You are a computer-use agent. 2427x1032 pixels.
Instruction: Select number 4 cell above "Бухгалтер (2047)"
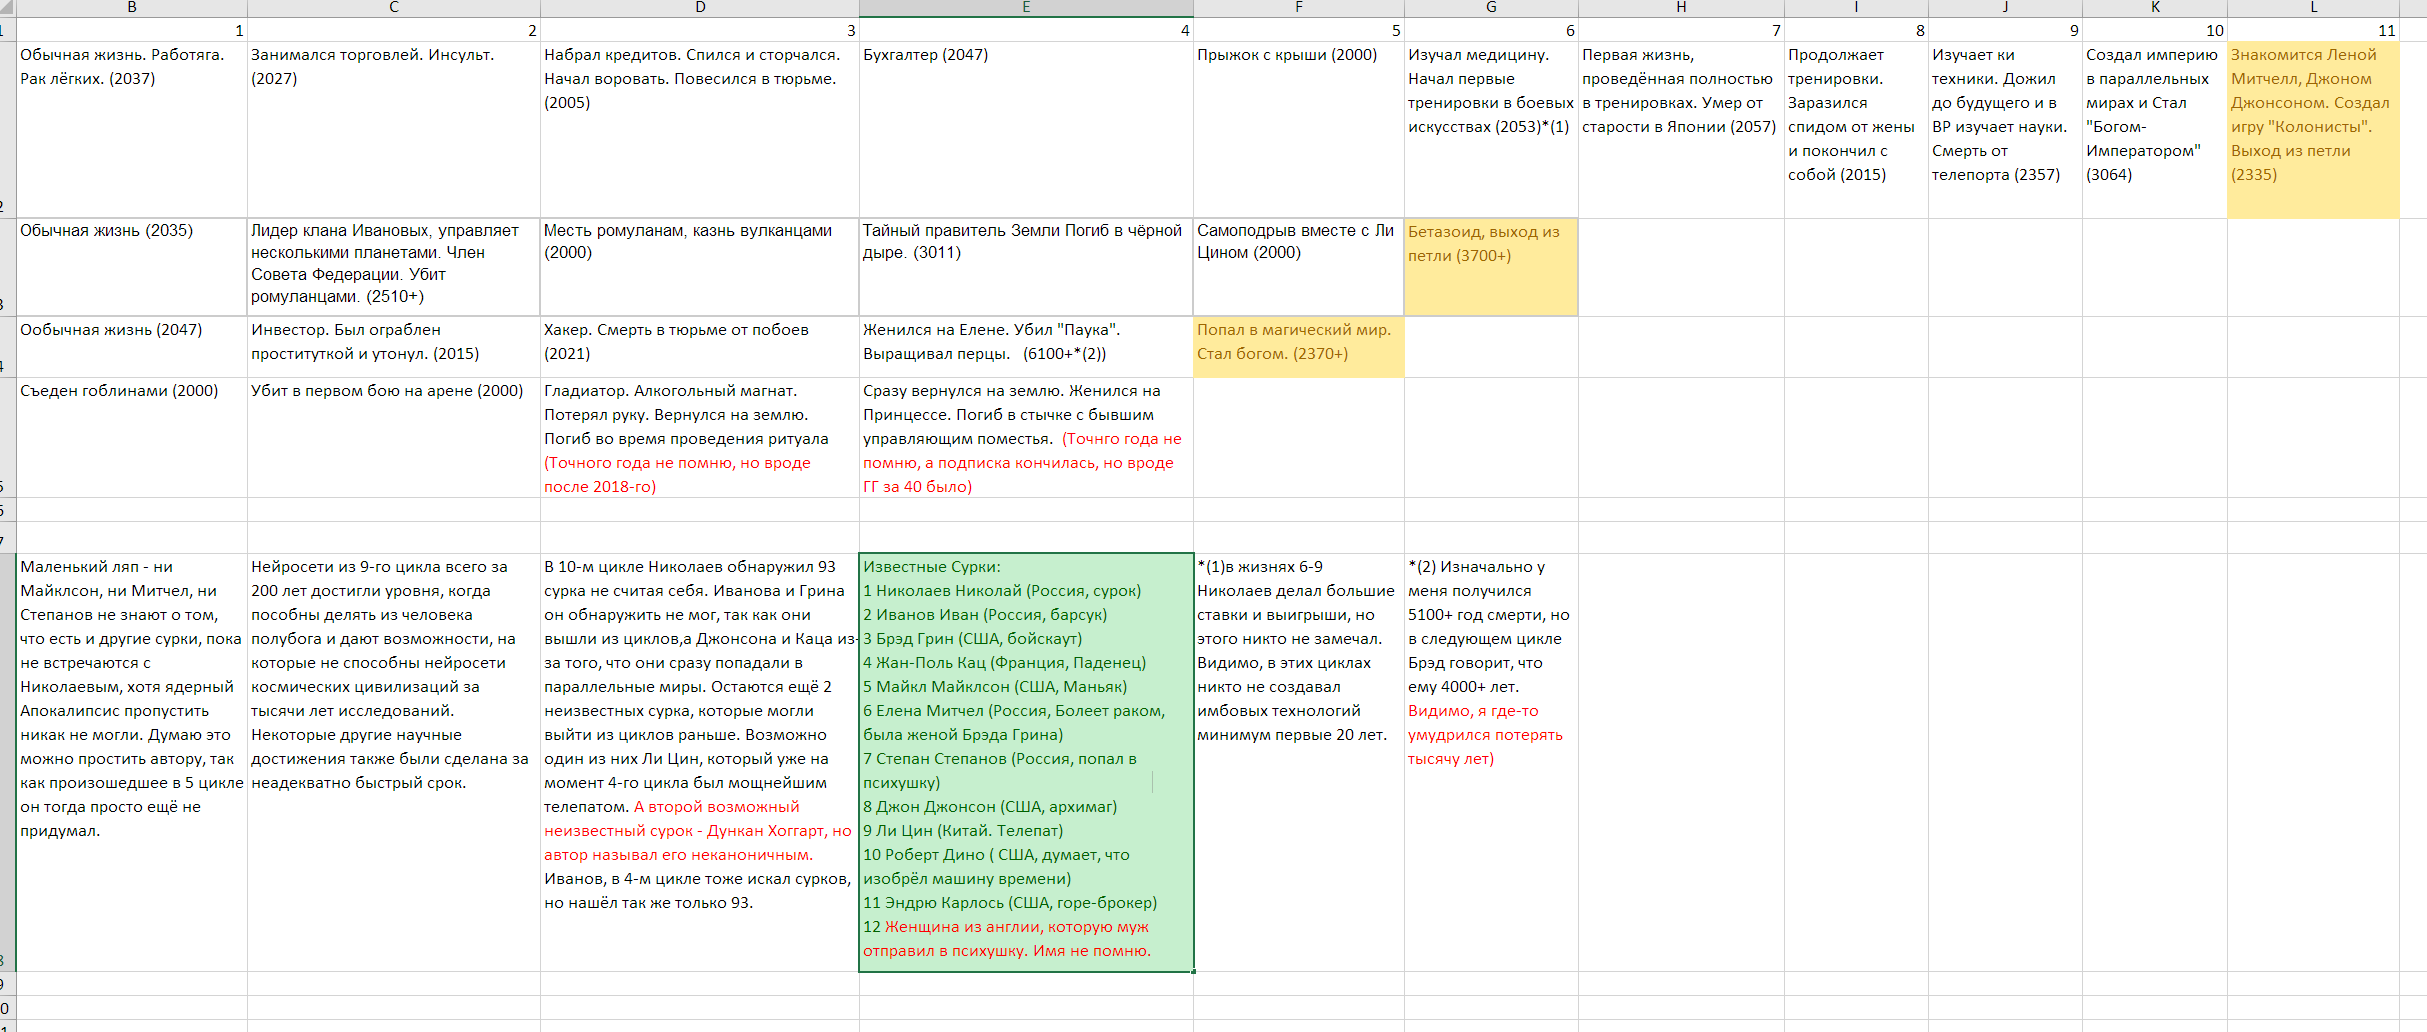click(1026, 30)
